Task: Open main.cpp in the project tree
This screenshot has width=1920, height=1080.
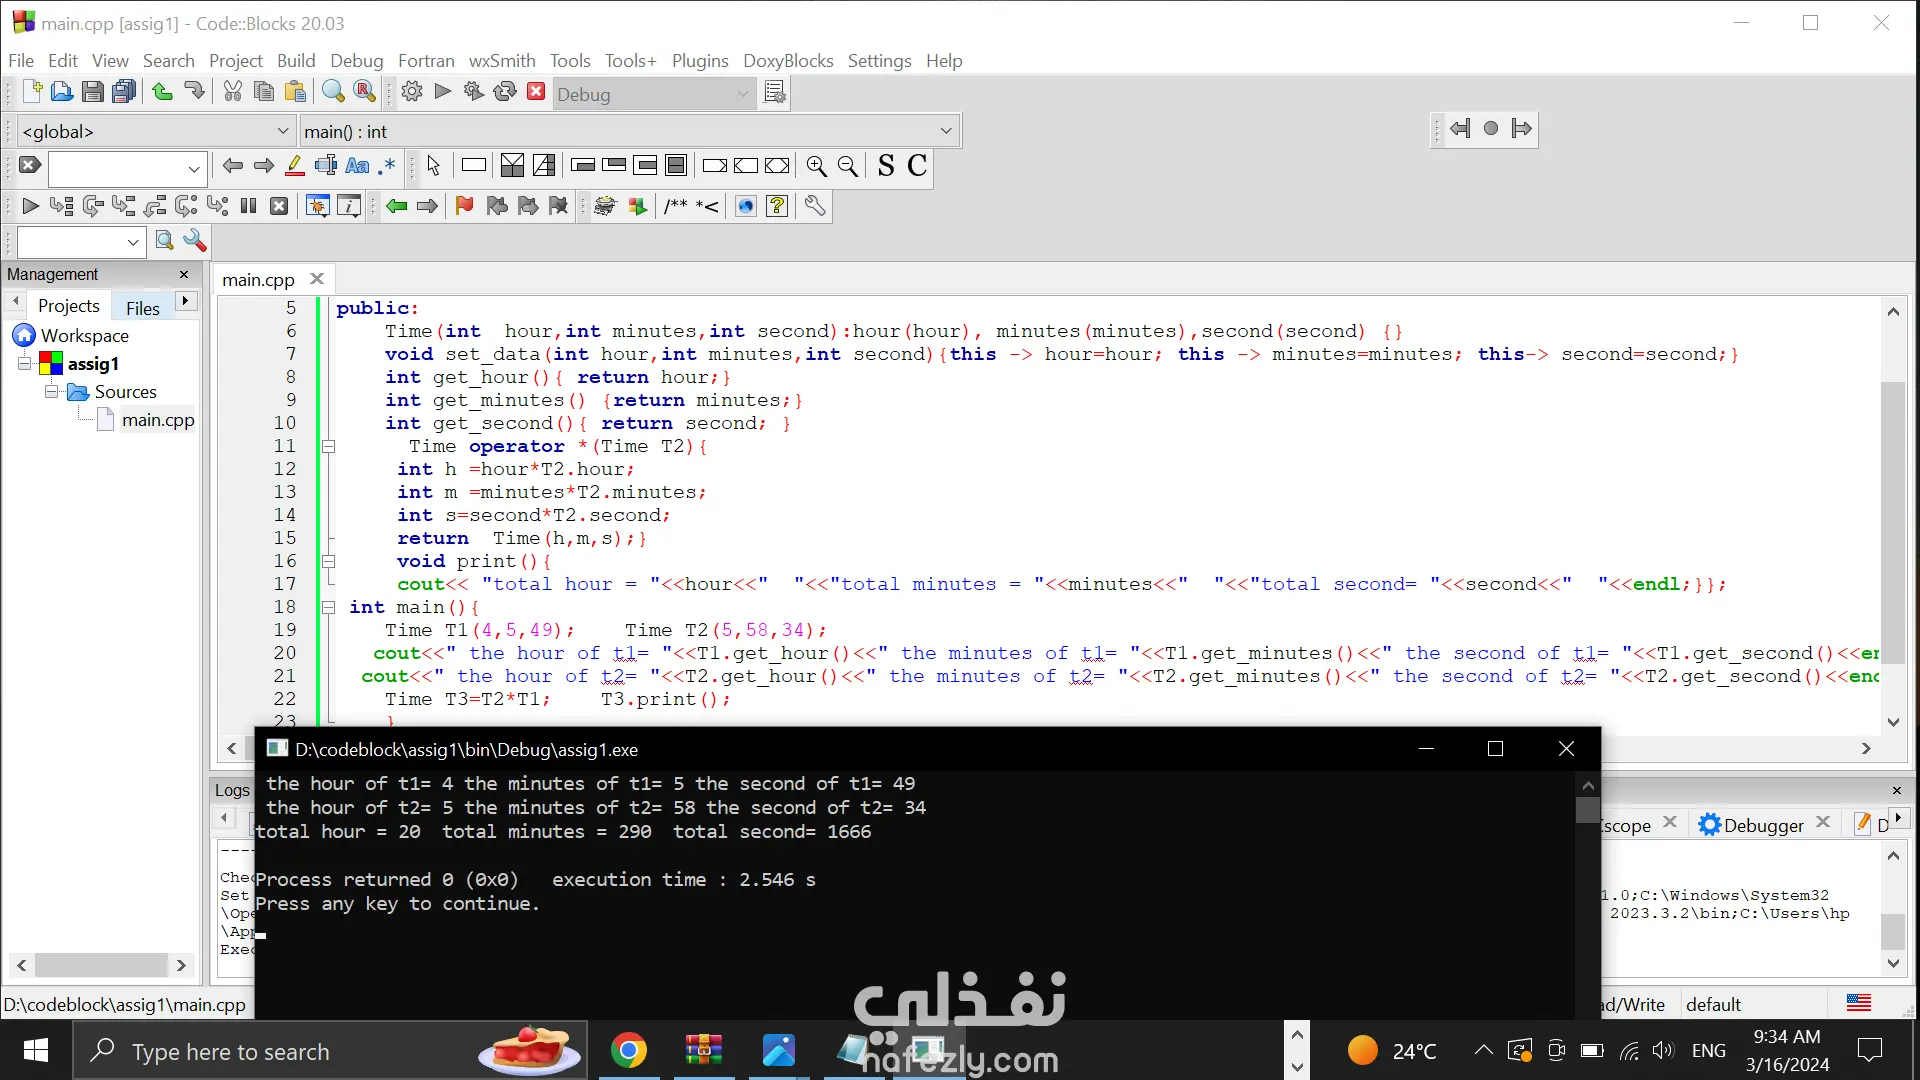Action: tap(157, 420)
